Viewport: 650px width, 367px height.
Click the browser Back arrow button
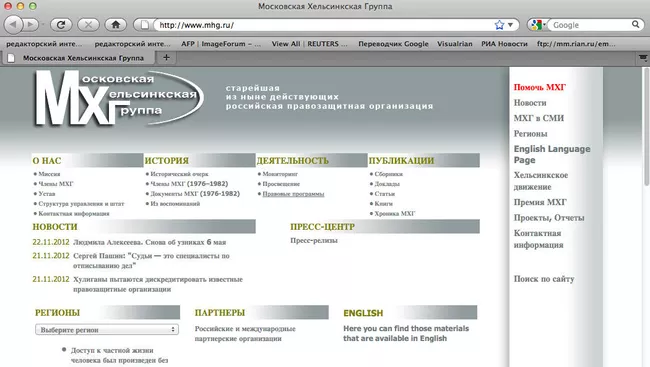click(x=13, y=24)
